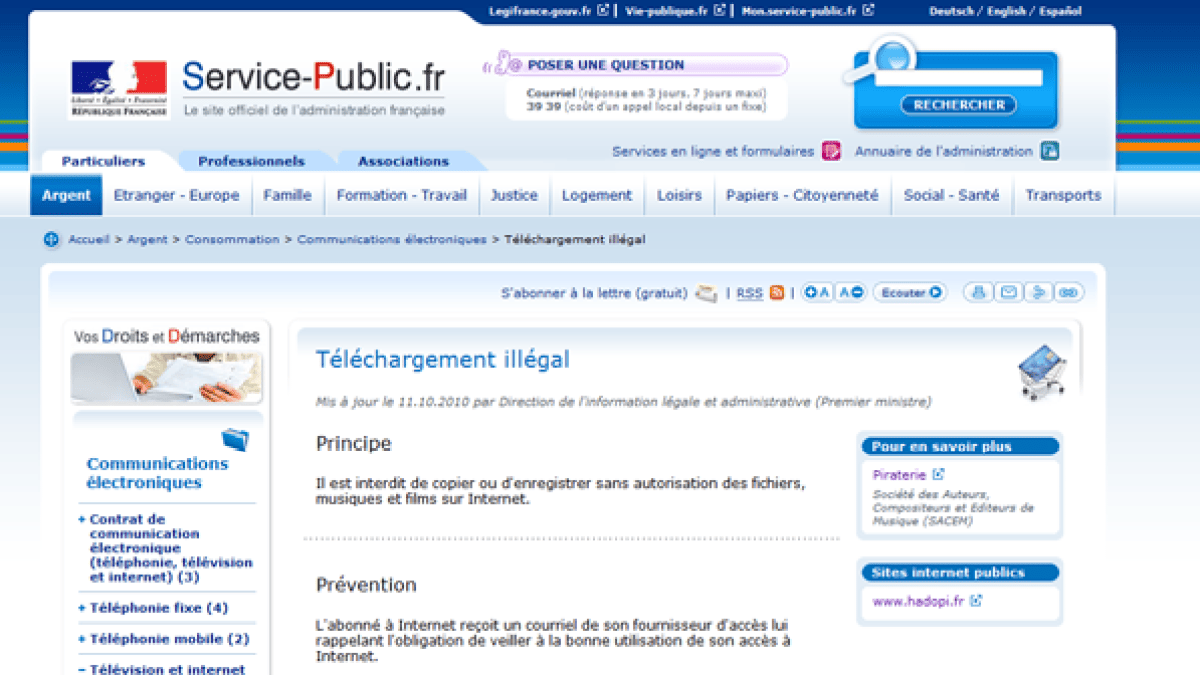Switch site language to Deutsch
Image resolution: width=1200 pixels, height=675 pixels.
tap(952, 11)
